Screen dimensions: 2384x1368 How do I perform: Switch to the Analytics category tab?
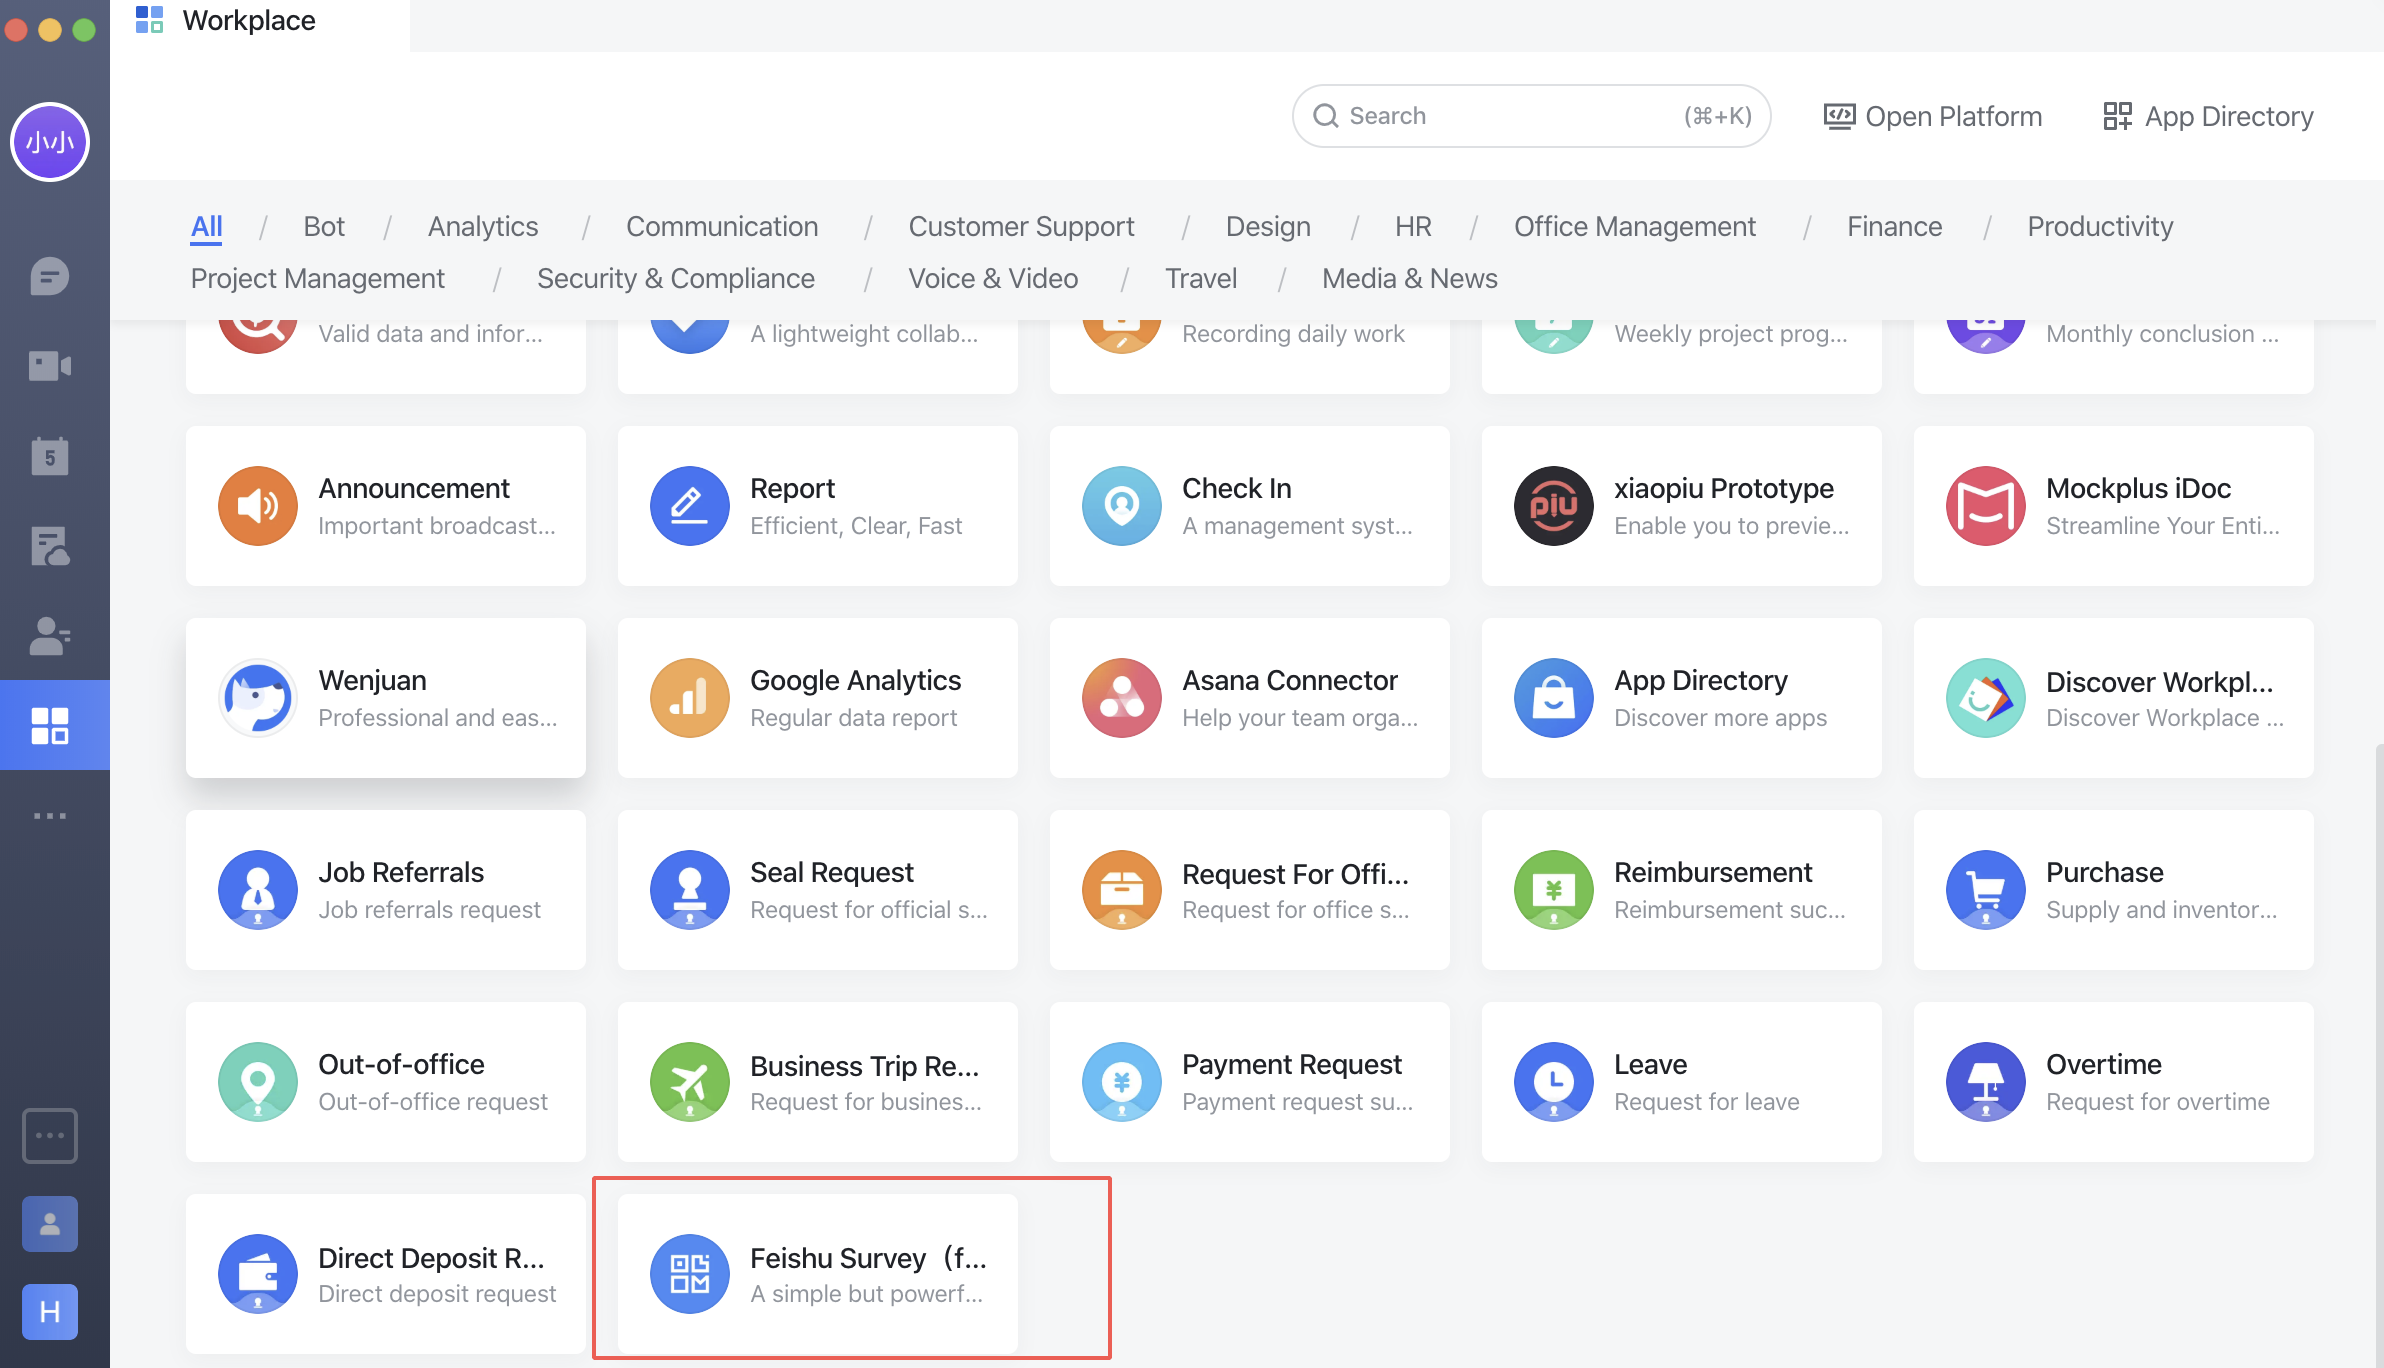click(483, 227)
